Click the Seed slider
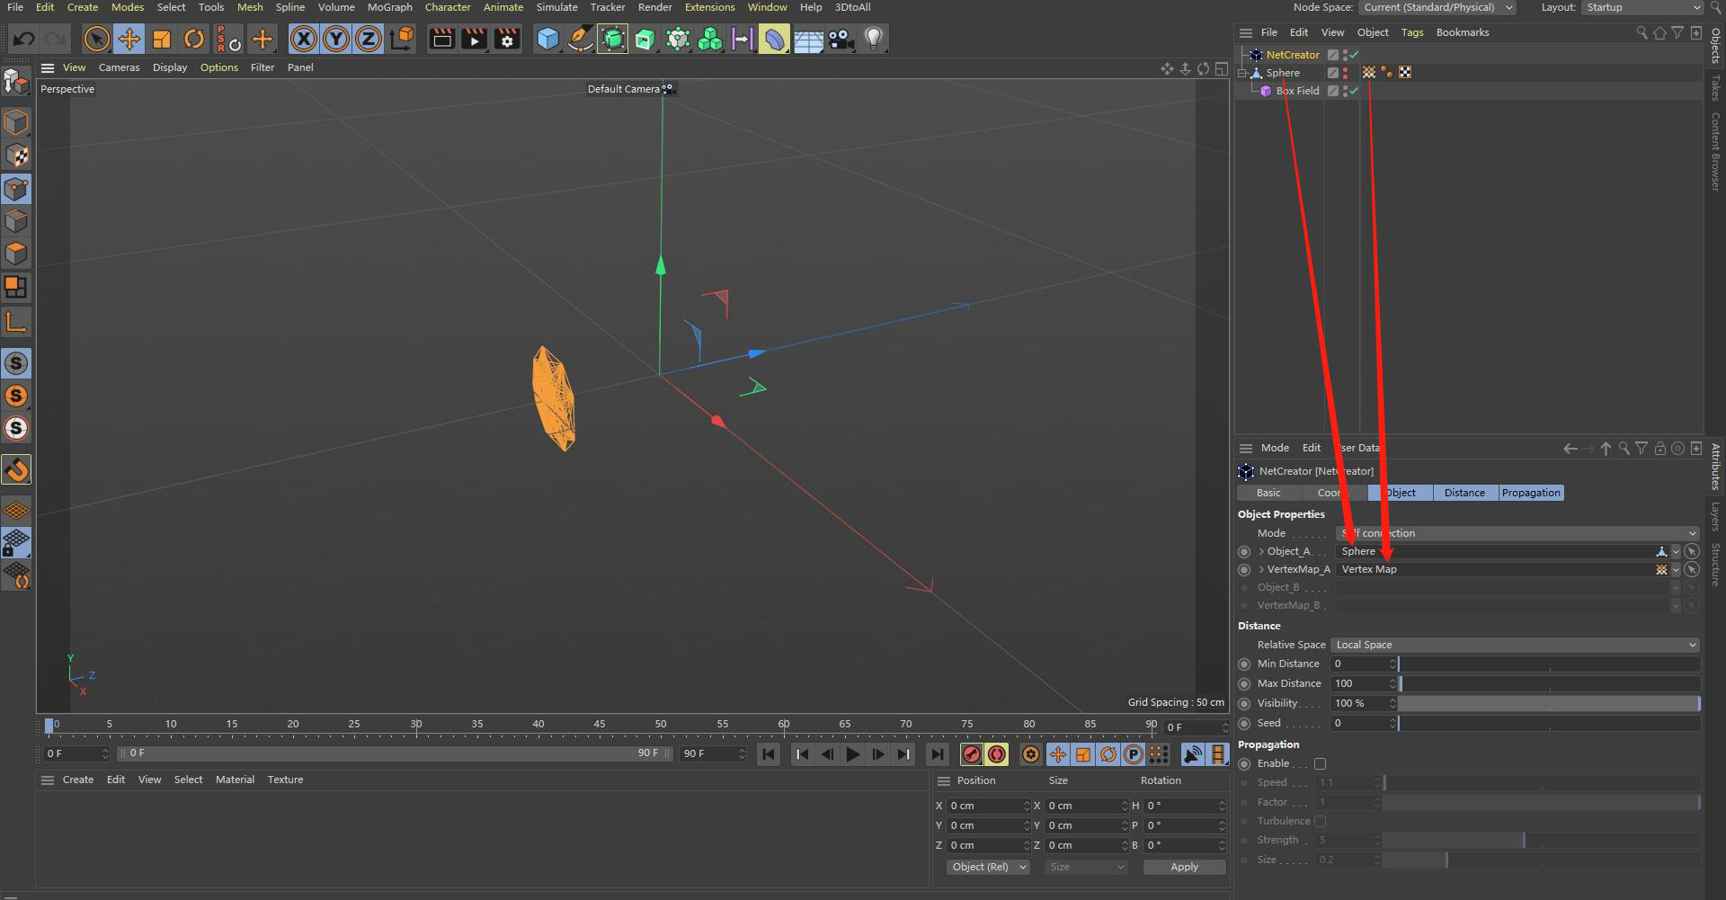Viewport: 1726px width, 900px height. [1549, 723]
